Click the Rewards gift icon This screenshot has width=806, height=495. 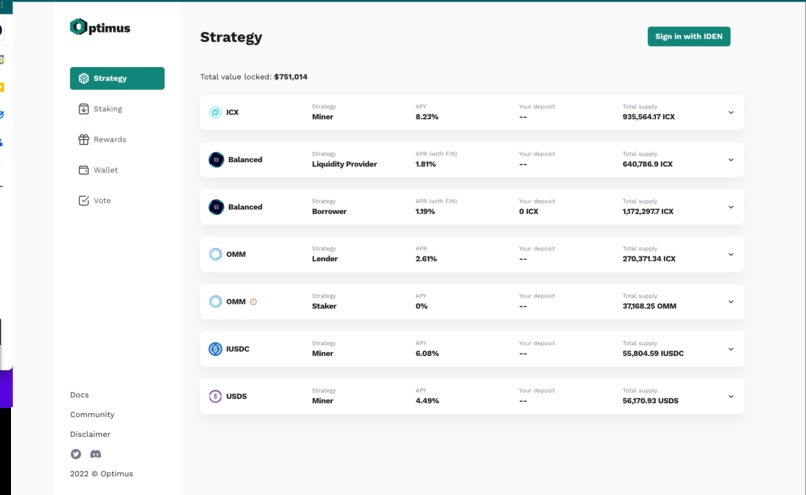tap(84, 139)
